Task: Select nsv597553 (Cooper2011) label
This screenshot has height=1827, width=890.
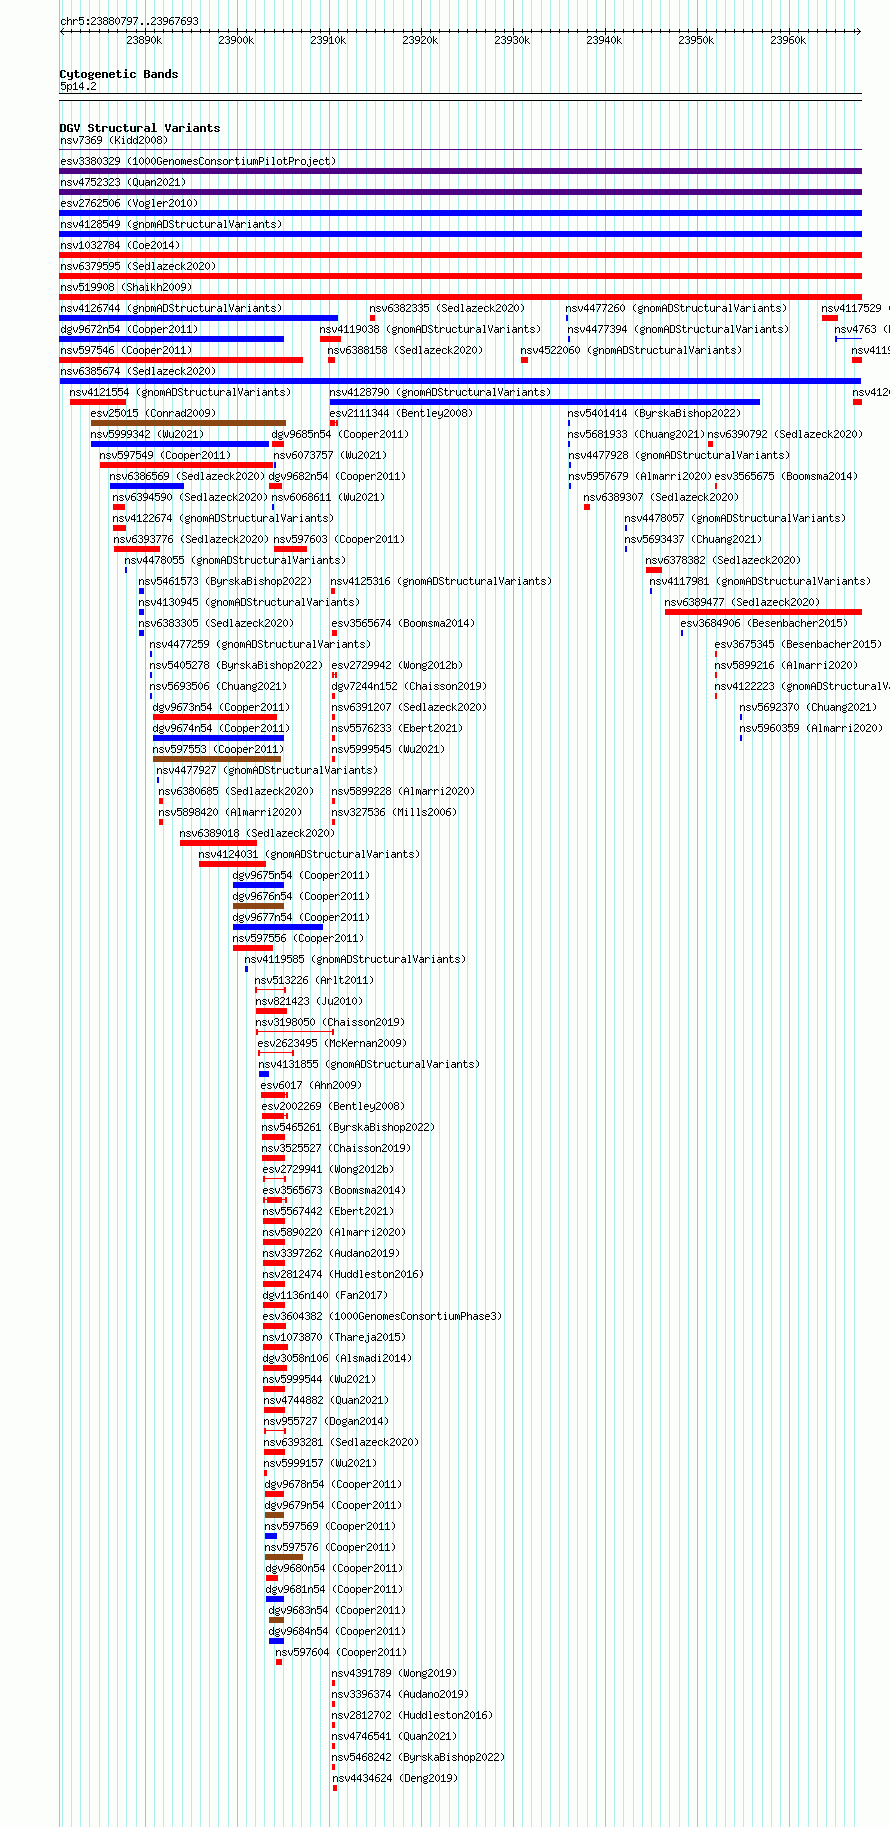Action: pos(218,749)
